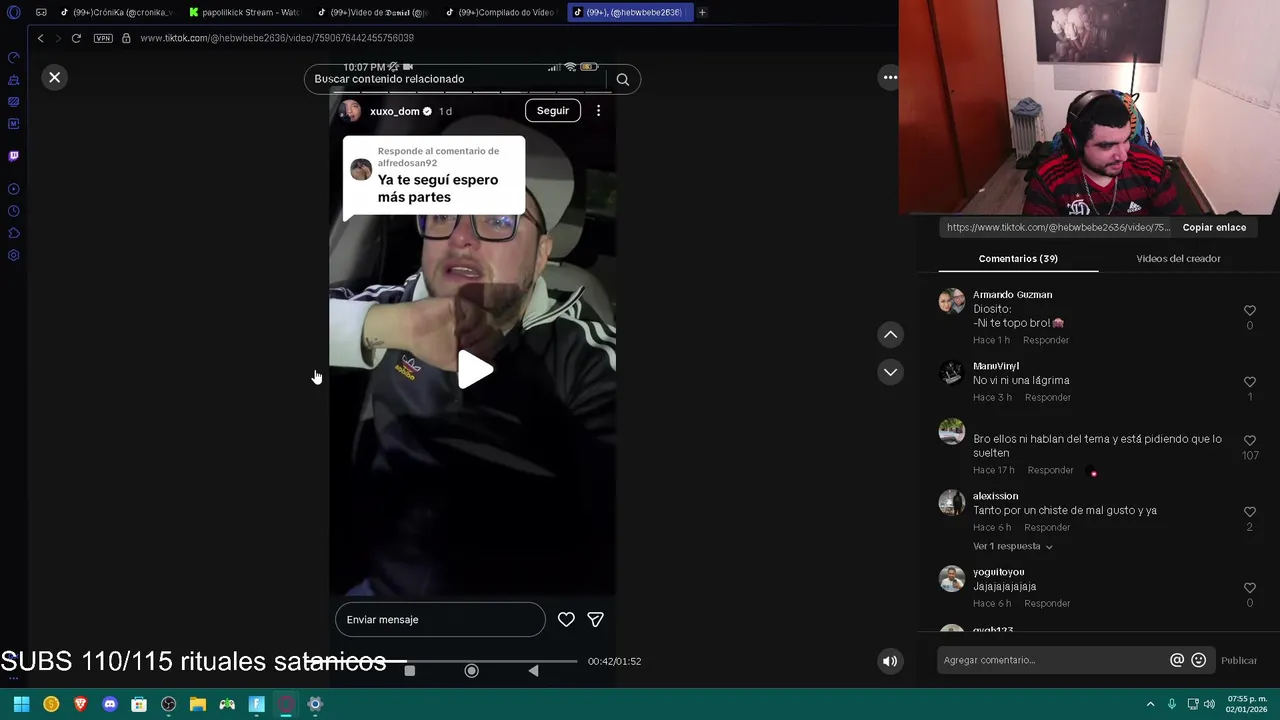Open the GX Corner gamepad icon
The width and height of the screenshot is (1280, 720).
coord(41,12)
